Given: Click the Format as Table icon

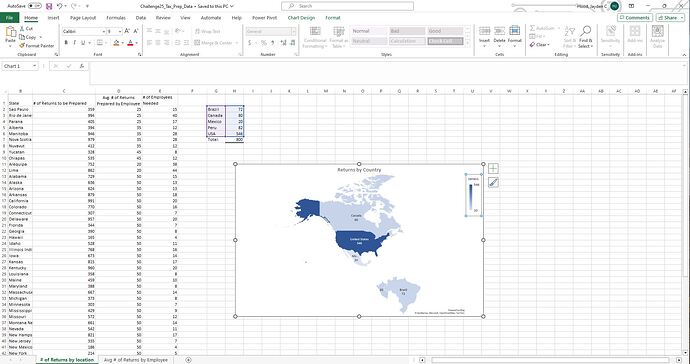Looking at the screenshot, I should pos(338,31).
